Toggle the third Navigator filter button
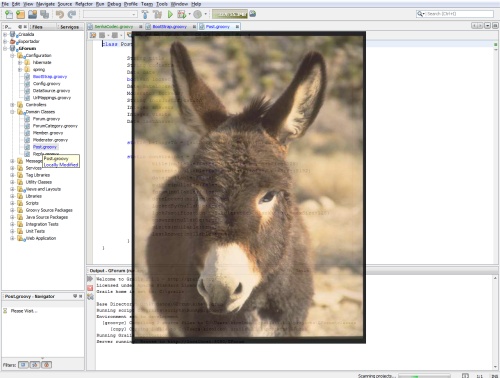The height and width of the screenshot is (378, 500). [47, 365]
